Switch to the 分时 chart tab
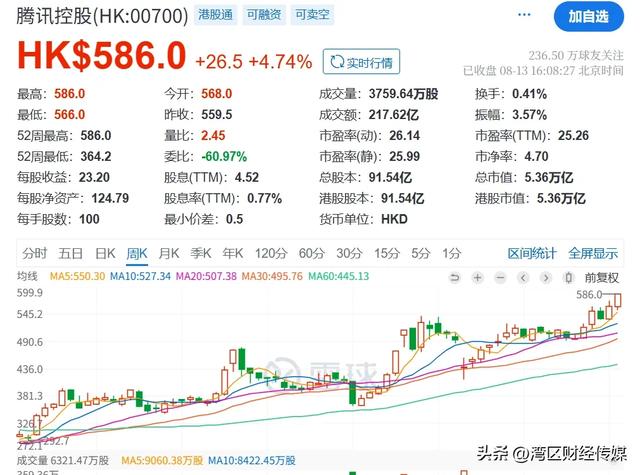This screenshot has width=640, height=475. point(35,253)
